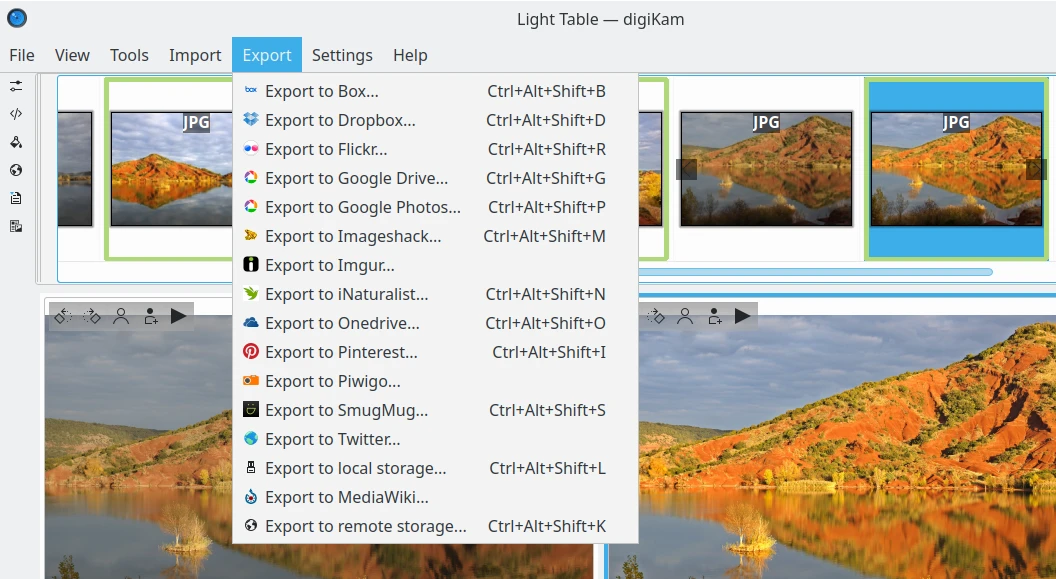This screenshot has width=1056, height=579.
Task: Rotate the left preview image left
Action: pyautogui.click(x=63, y=316)
